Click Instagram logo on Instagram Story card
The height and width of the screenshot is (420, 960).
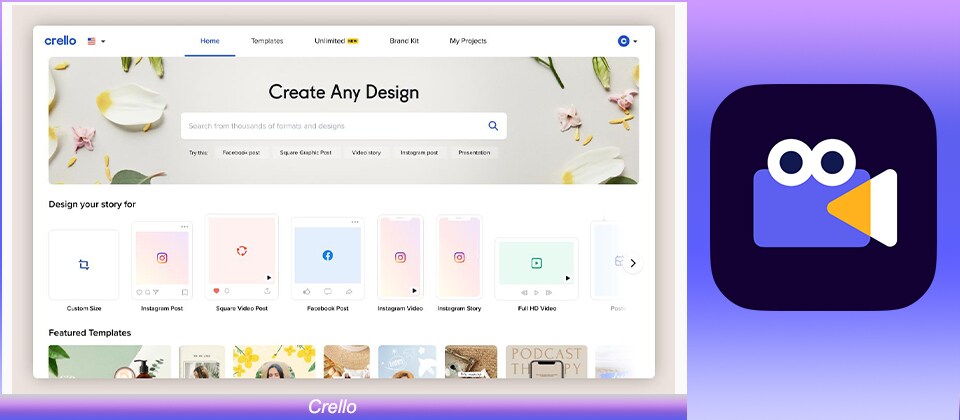coord(459,258)
